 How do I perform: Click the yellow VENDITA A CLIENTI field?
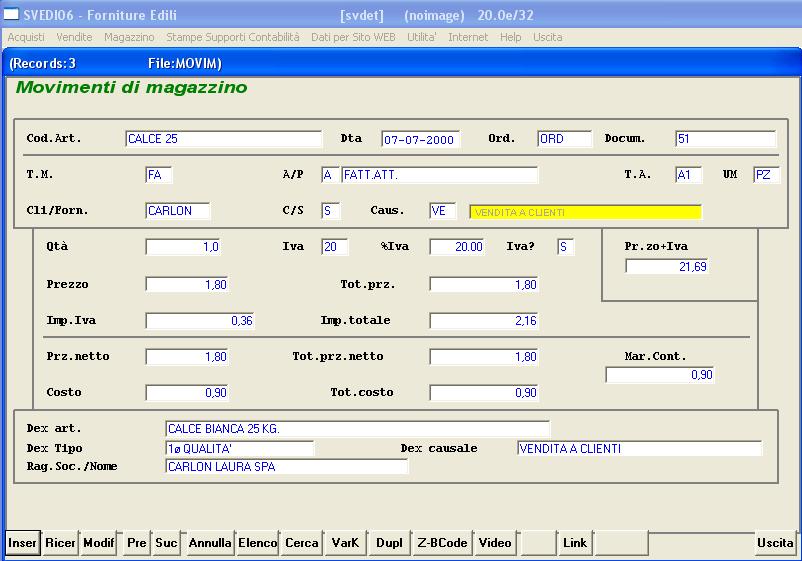click(x=586, y=212)
